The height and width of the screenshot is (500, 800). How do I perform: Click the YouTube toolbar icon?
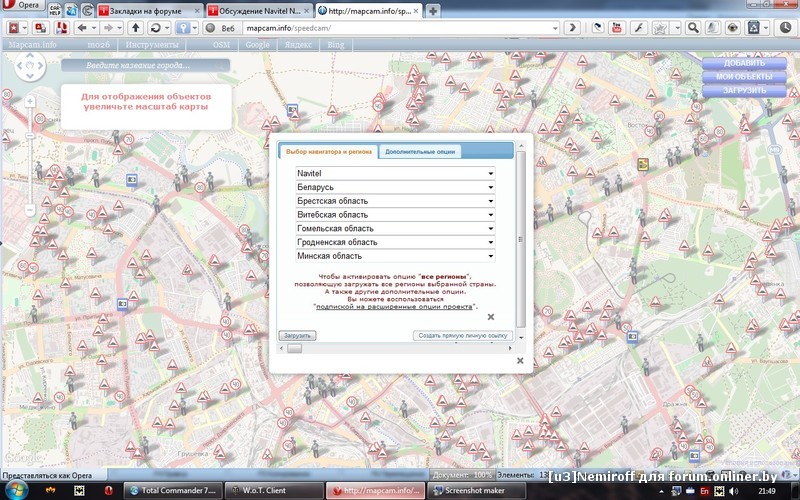pos(617,28)
